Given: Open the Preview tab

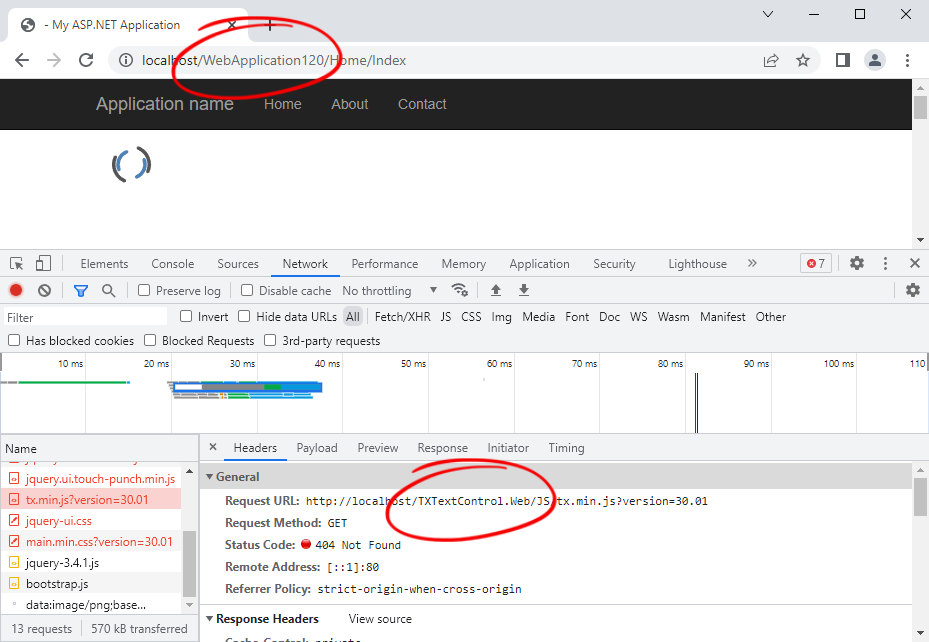Looking at the screenshot, I should coord(377,448).
